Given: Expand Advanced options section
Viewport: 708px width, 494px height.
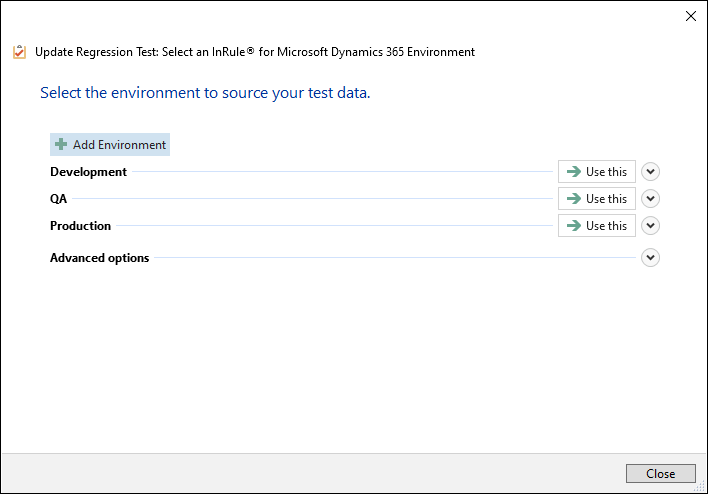Looking at the screenshot, I should pos(650,257).
